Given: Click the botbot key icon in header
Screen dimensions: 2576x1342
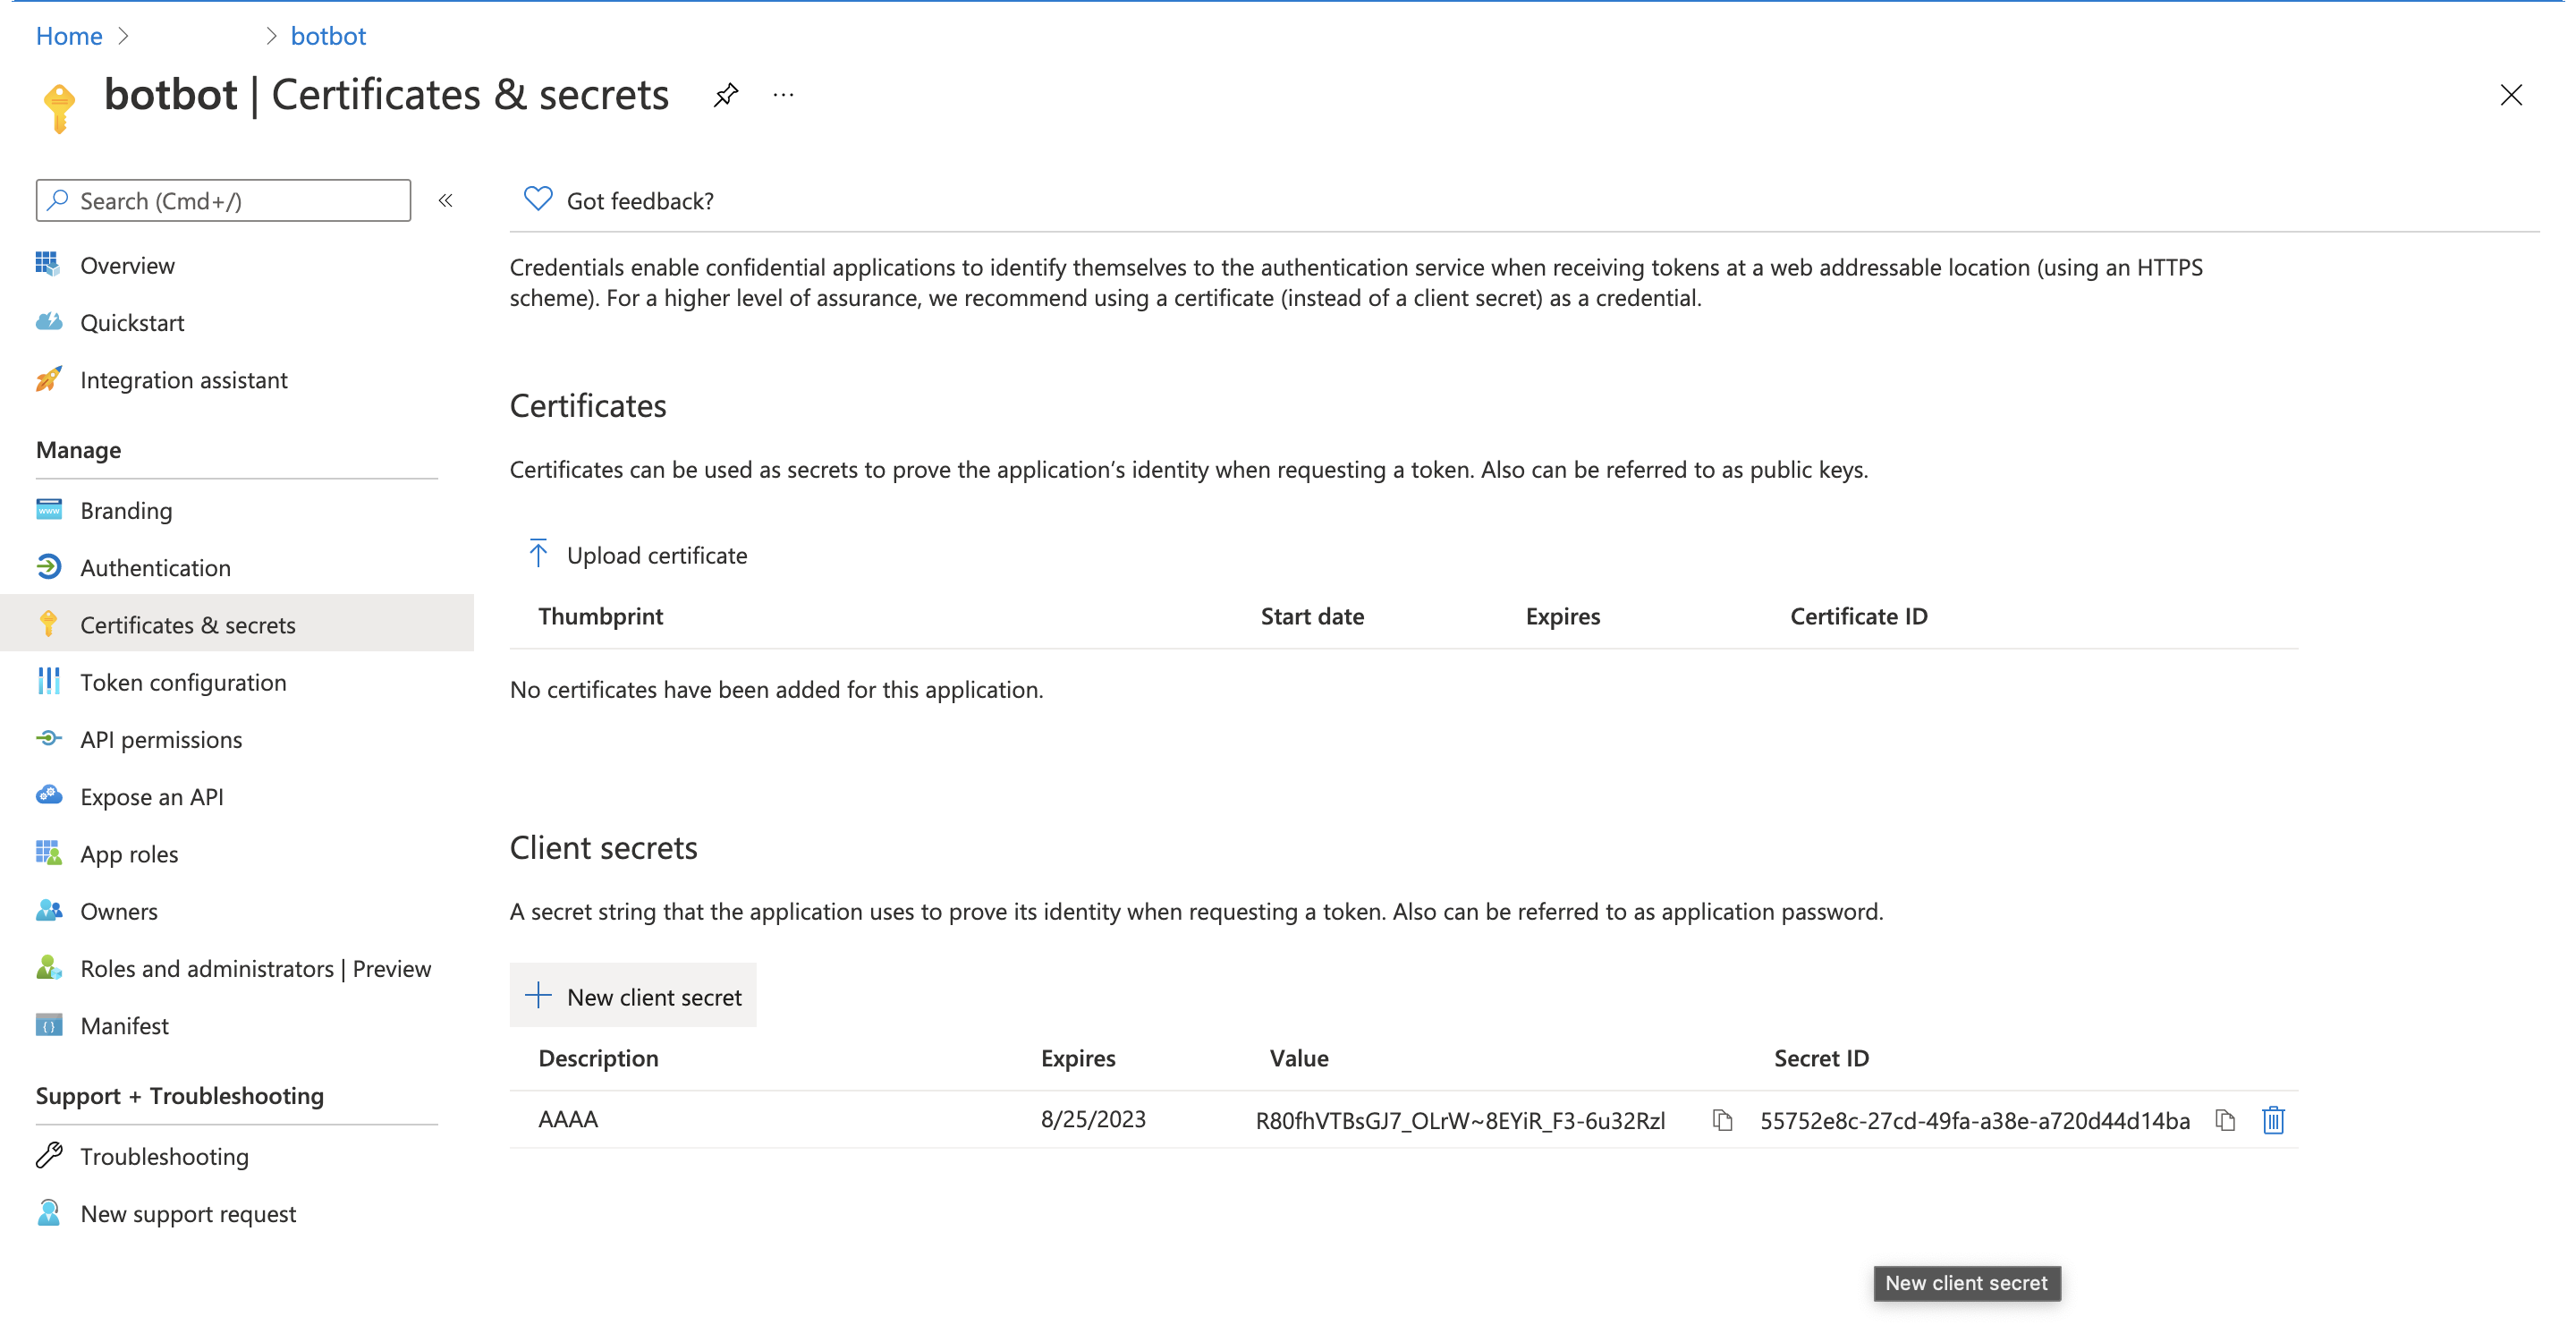Looking at the screenshot, I should [59, 107].
